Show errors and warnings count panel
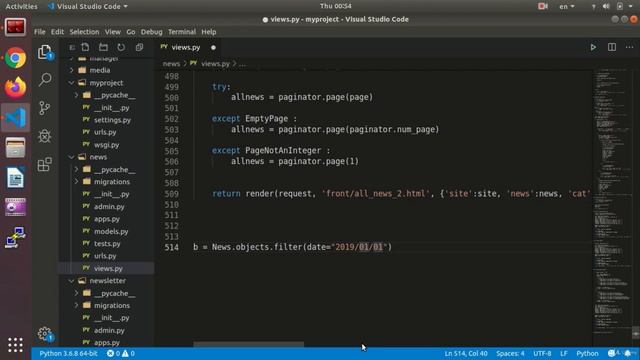The height and width of the screenshot is (360, 640). [x=120, y=353]
